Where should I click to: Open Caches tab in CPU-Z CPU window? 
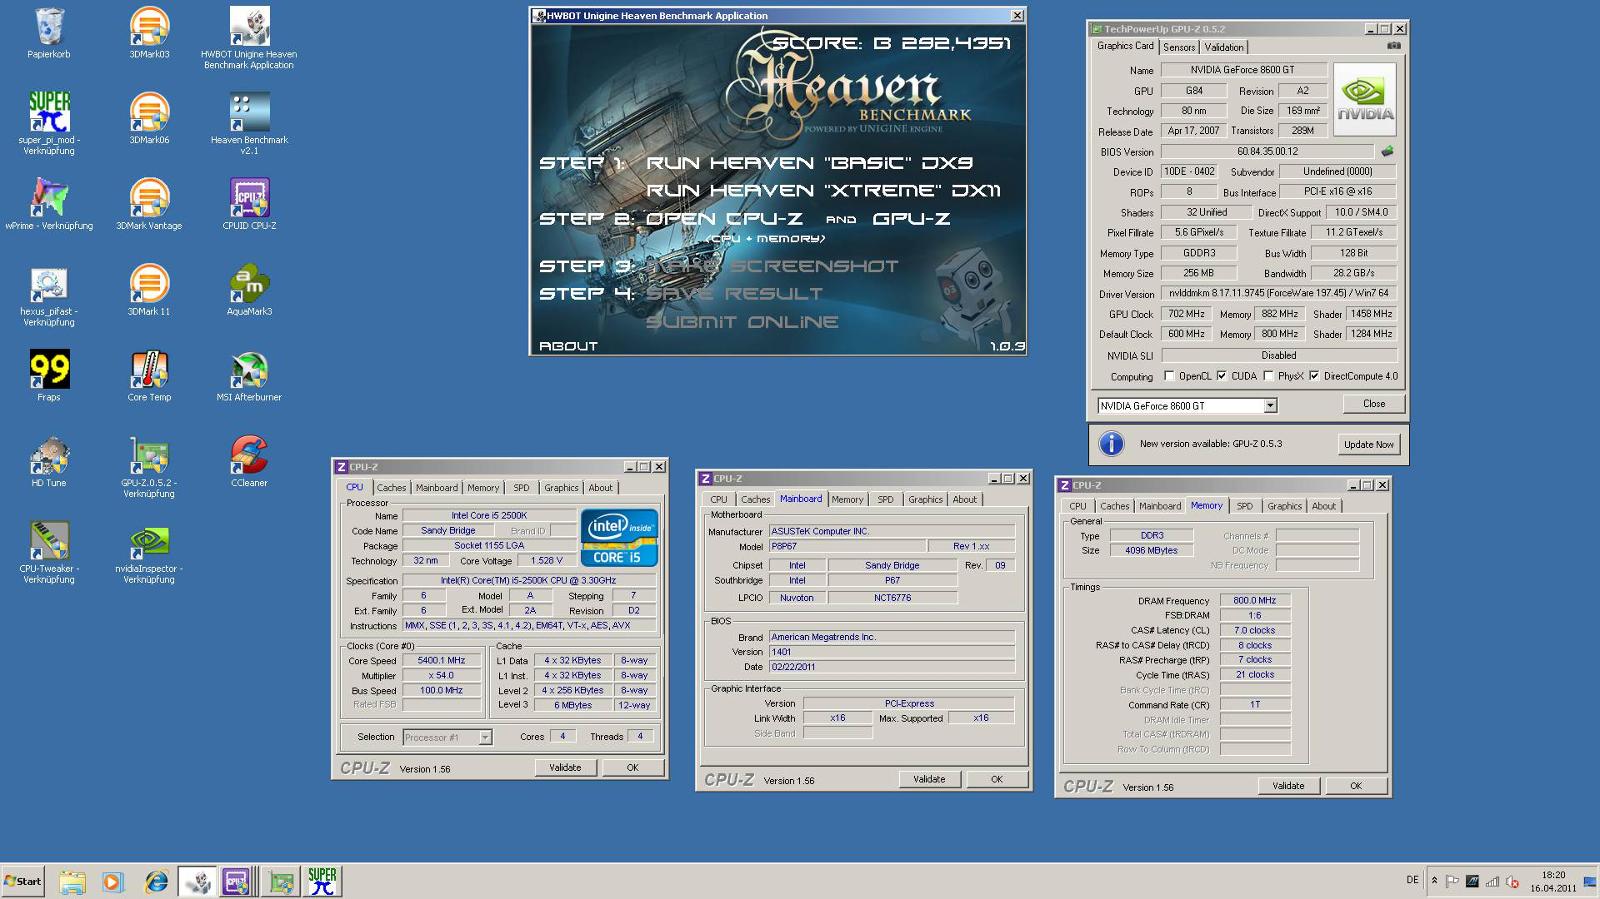pos(391,488)
